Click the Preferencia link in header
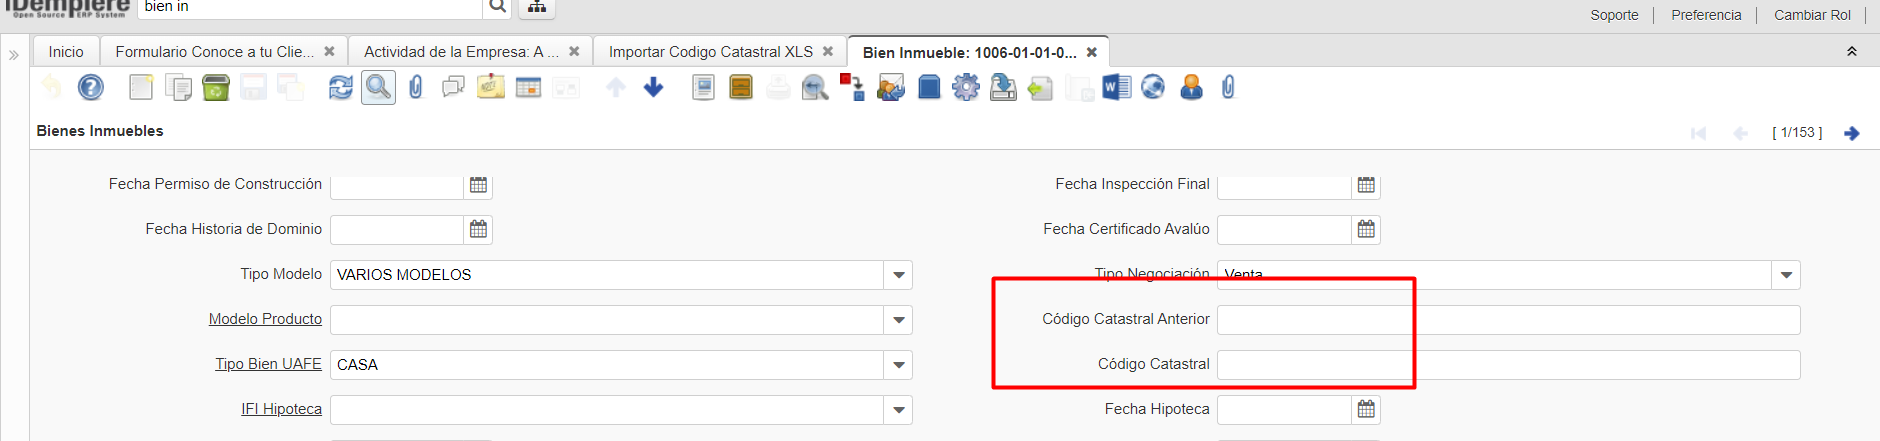Image resolution: width=1880 pixels, height=441 pixels. tap(1706, 15)
